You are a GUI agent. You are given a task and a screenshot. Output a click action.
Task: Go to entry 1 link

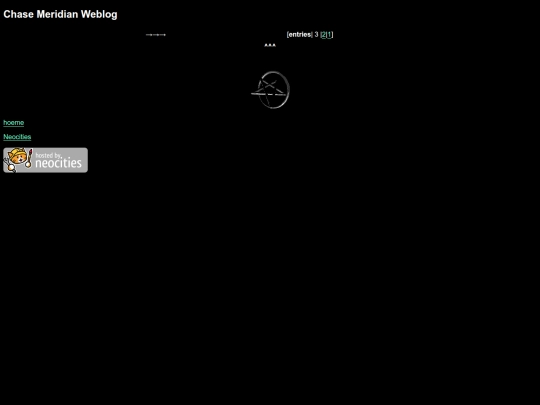point(329,34)
